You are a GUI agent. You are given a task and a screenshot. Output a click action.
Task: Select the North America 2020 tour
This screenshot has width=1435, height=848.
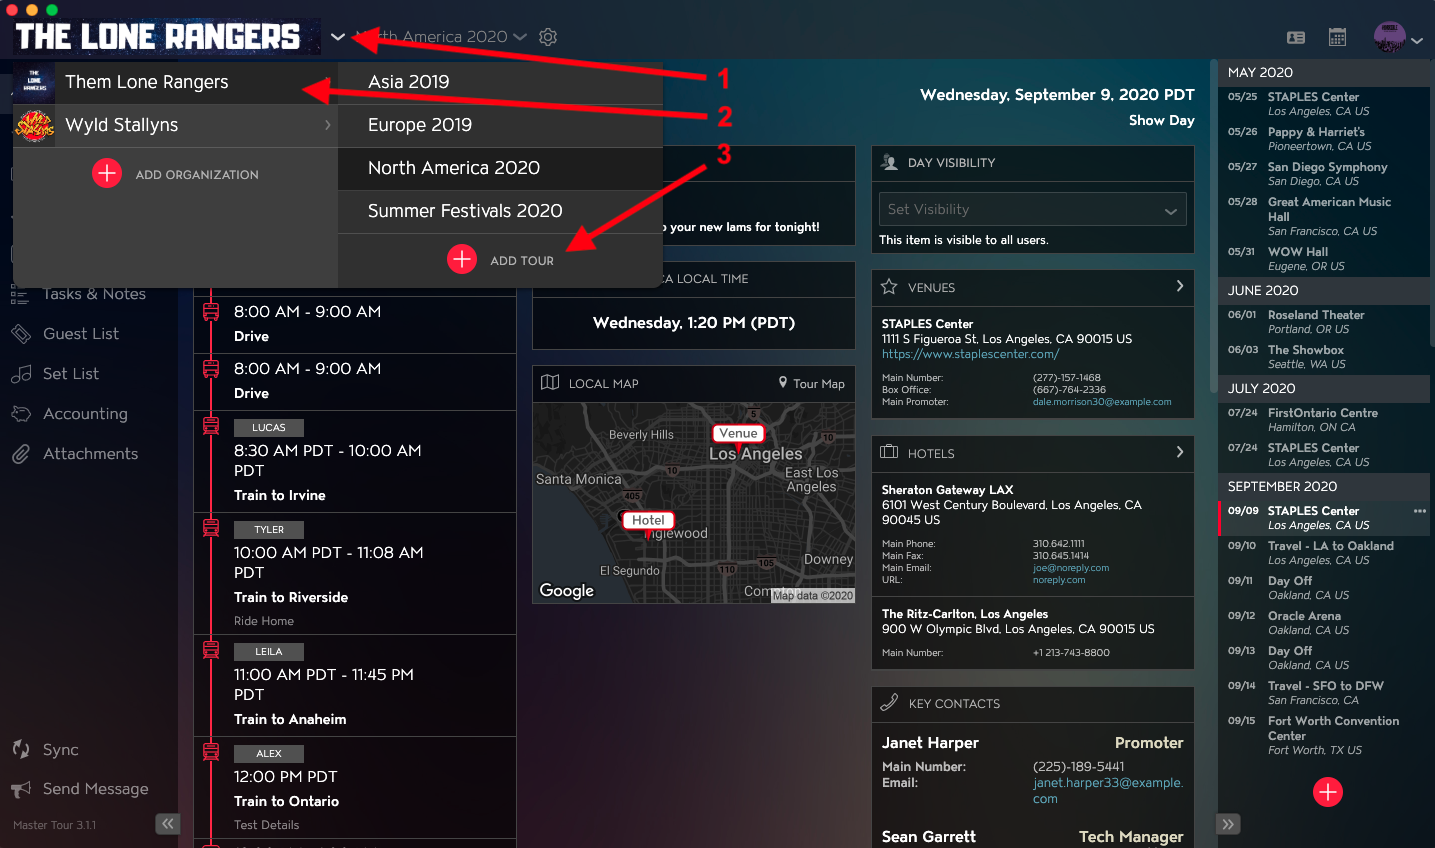point(500,168)
